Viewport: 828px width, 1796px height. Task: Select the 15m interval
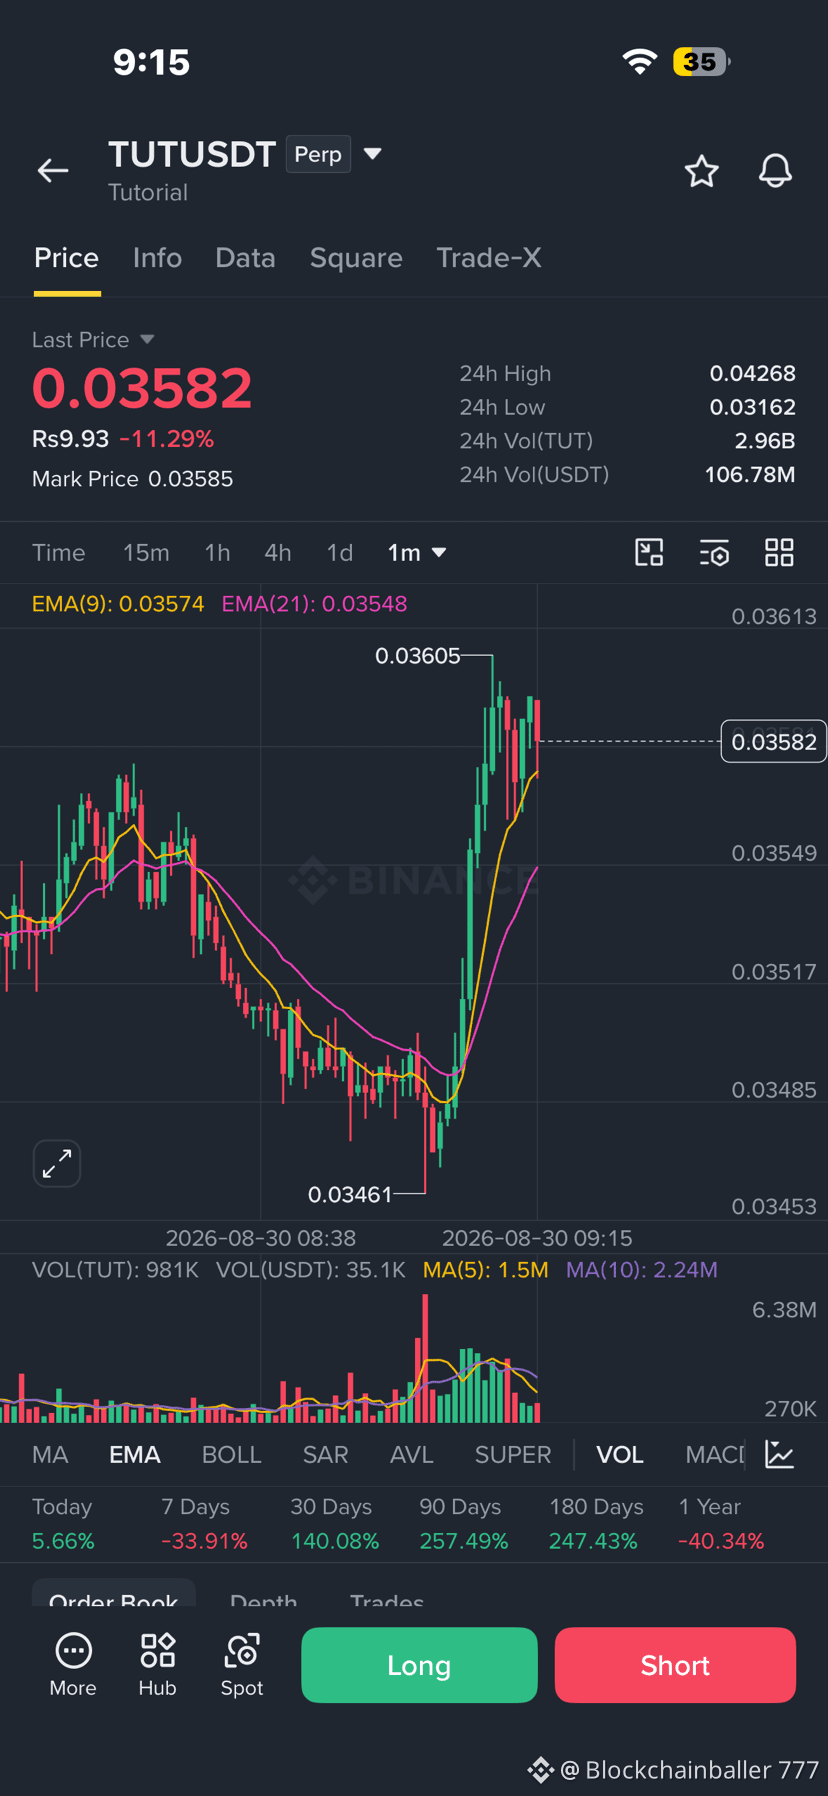[x=146, y=553]
